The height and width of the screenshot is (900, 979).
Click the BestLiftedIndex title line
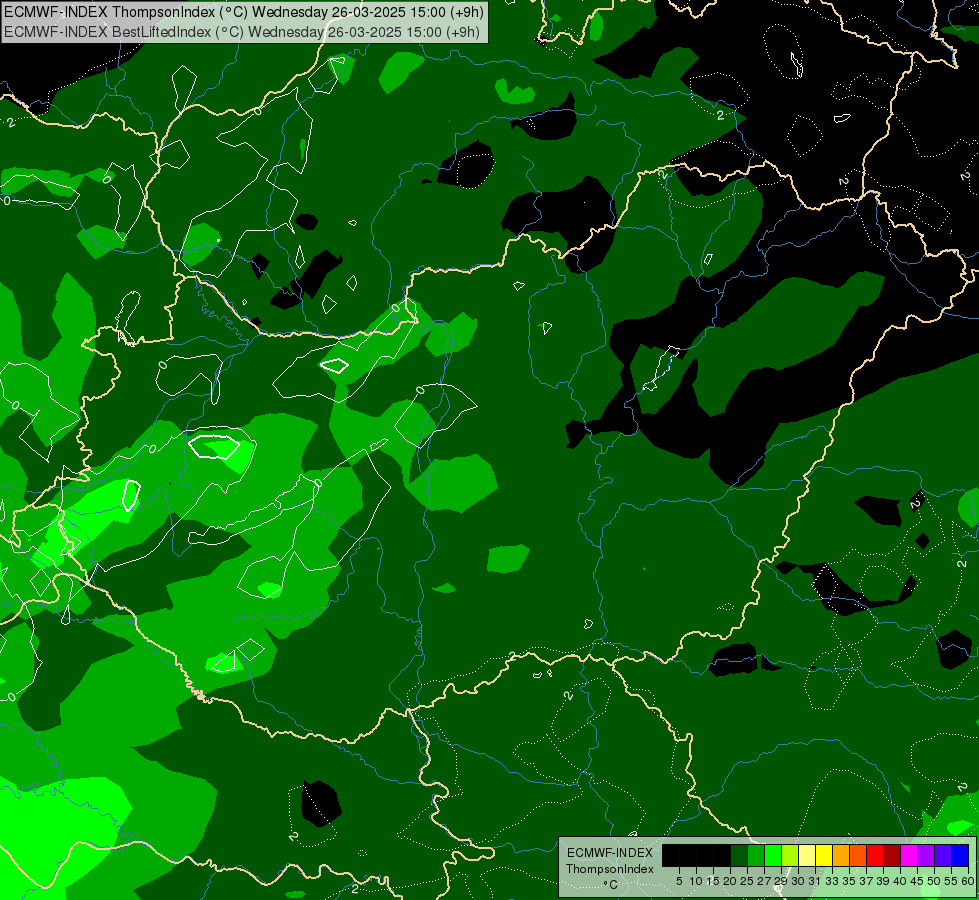coord(242,32)
